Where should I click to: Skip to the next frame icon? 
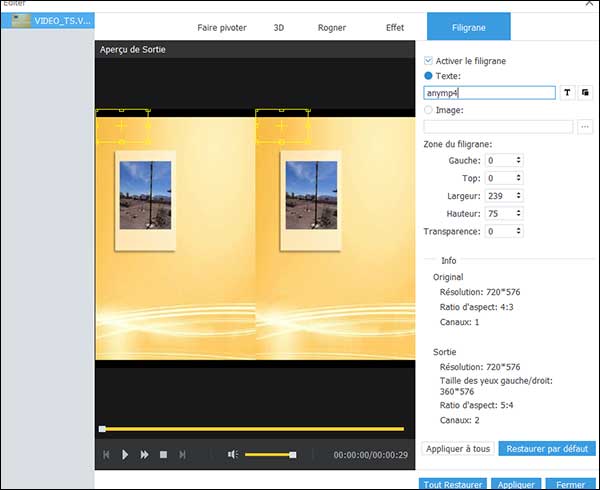182,454
